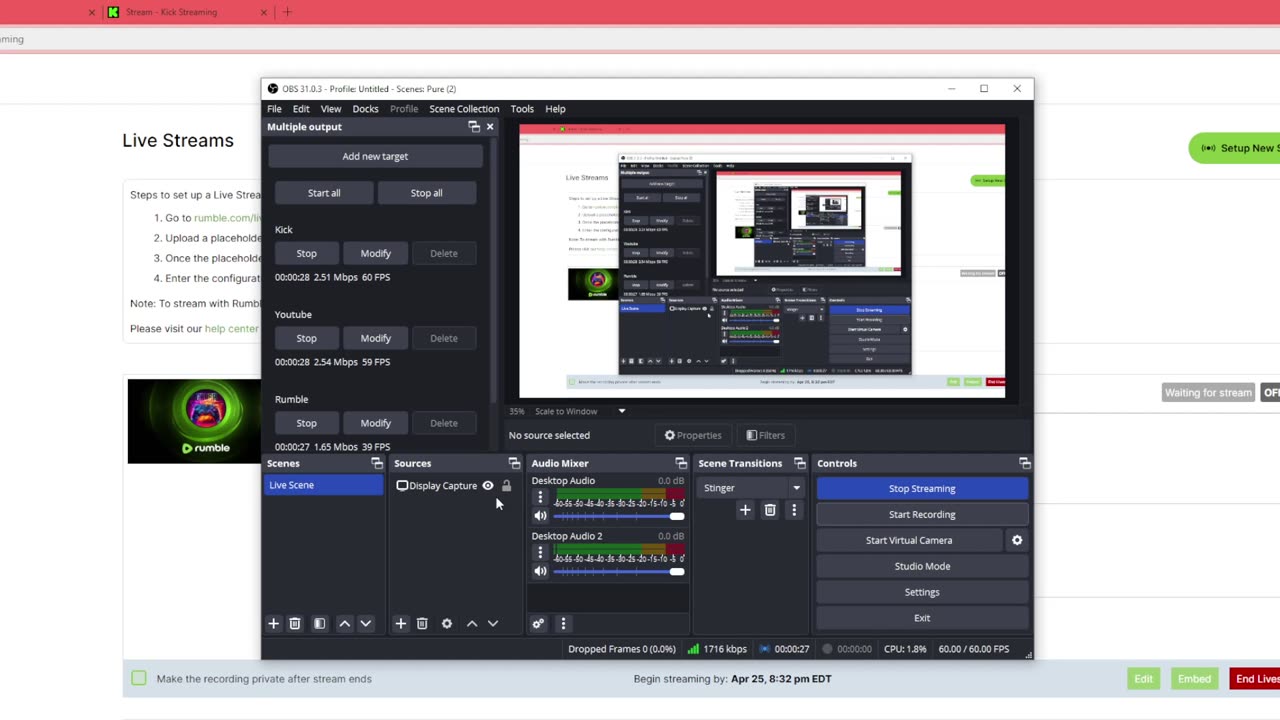
Task: Delete source with the Sources trash icon
Action: pos(422,623)
